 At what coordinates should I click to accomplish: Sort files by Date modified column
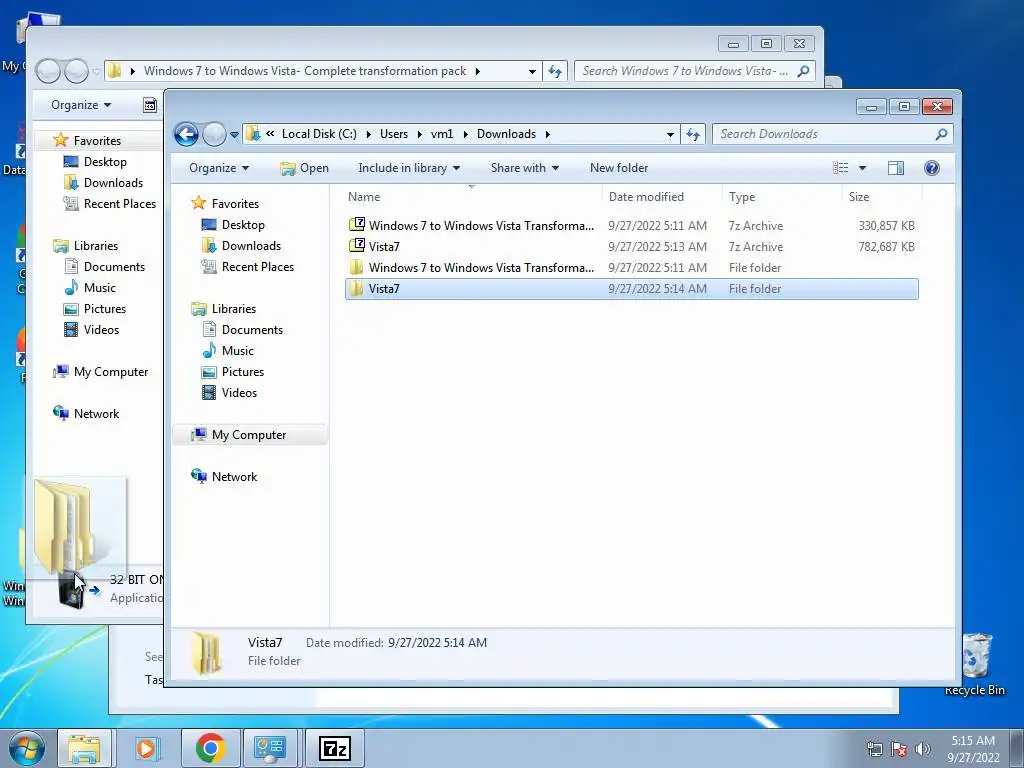click(x=662, y=197)
